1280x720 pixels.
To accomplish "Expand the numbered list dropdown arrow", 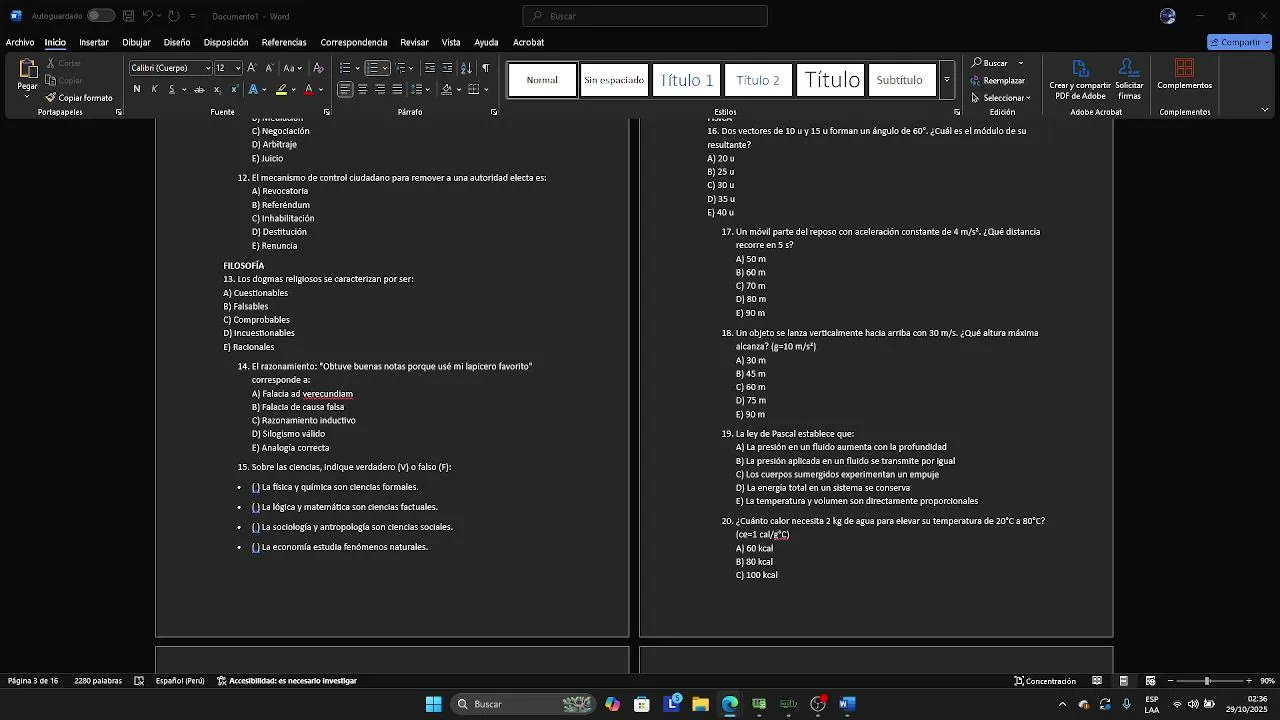I will 385,68.
